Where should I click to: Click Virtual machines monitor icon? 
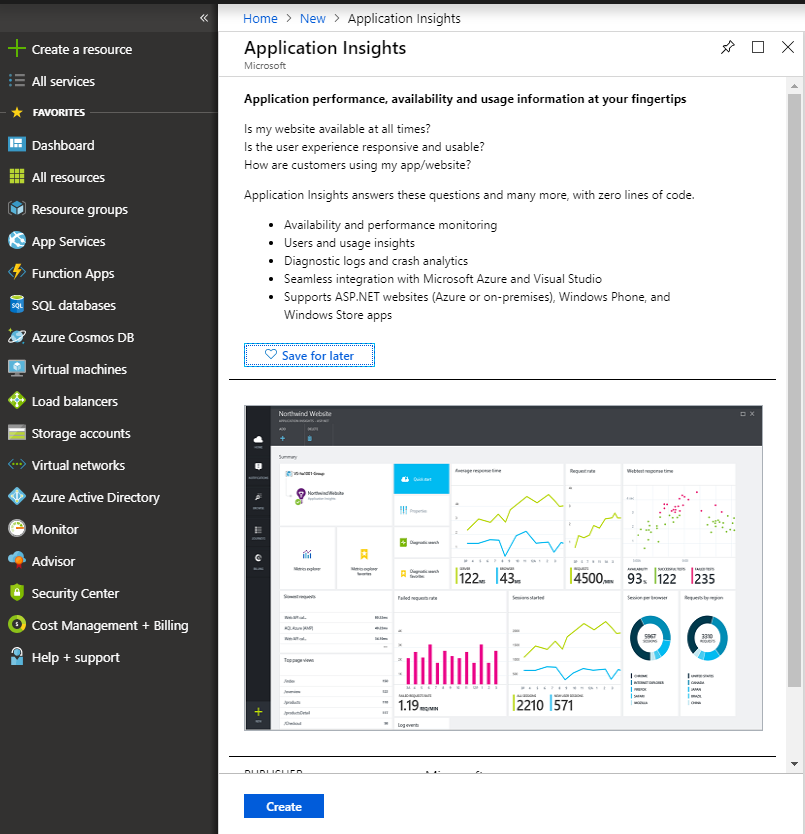[16, 368]
